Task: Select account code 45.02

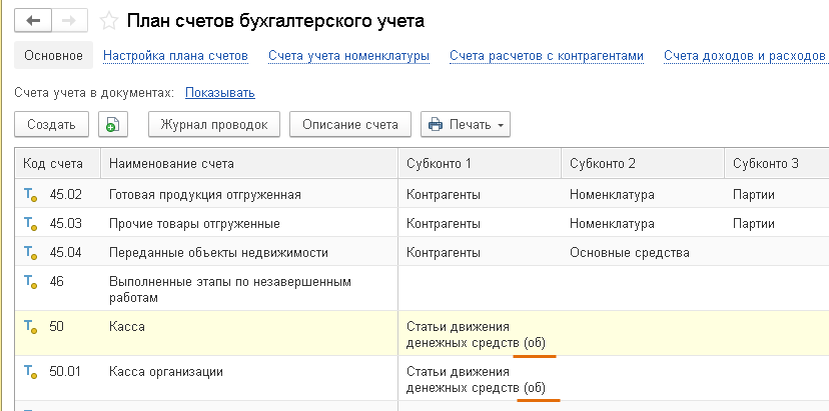Action: (66, 195)
